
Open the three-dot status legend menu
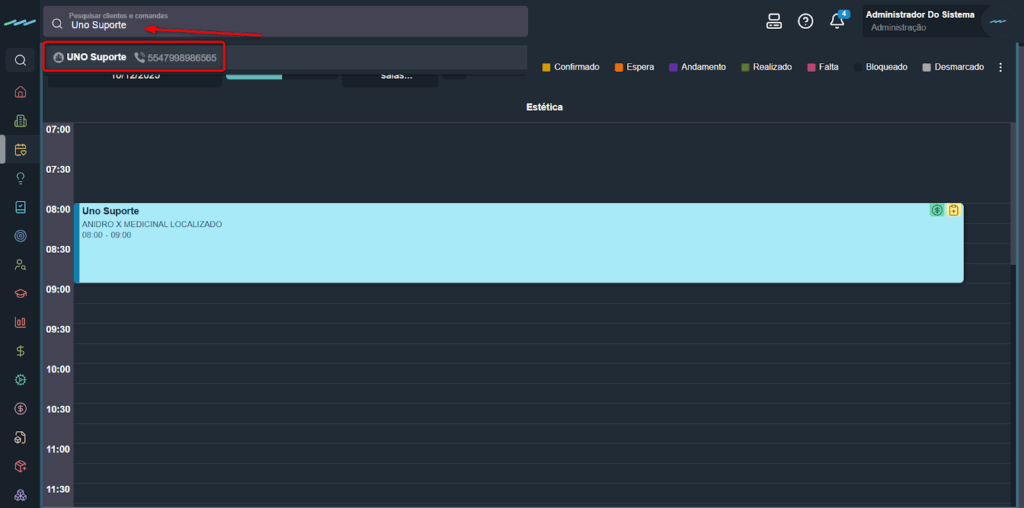(1000, 67)
